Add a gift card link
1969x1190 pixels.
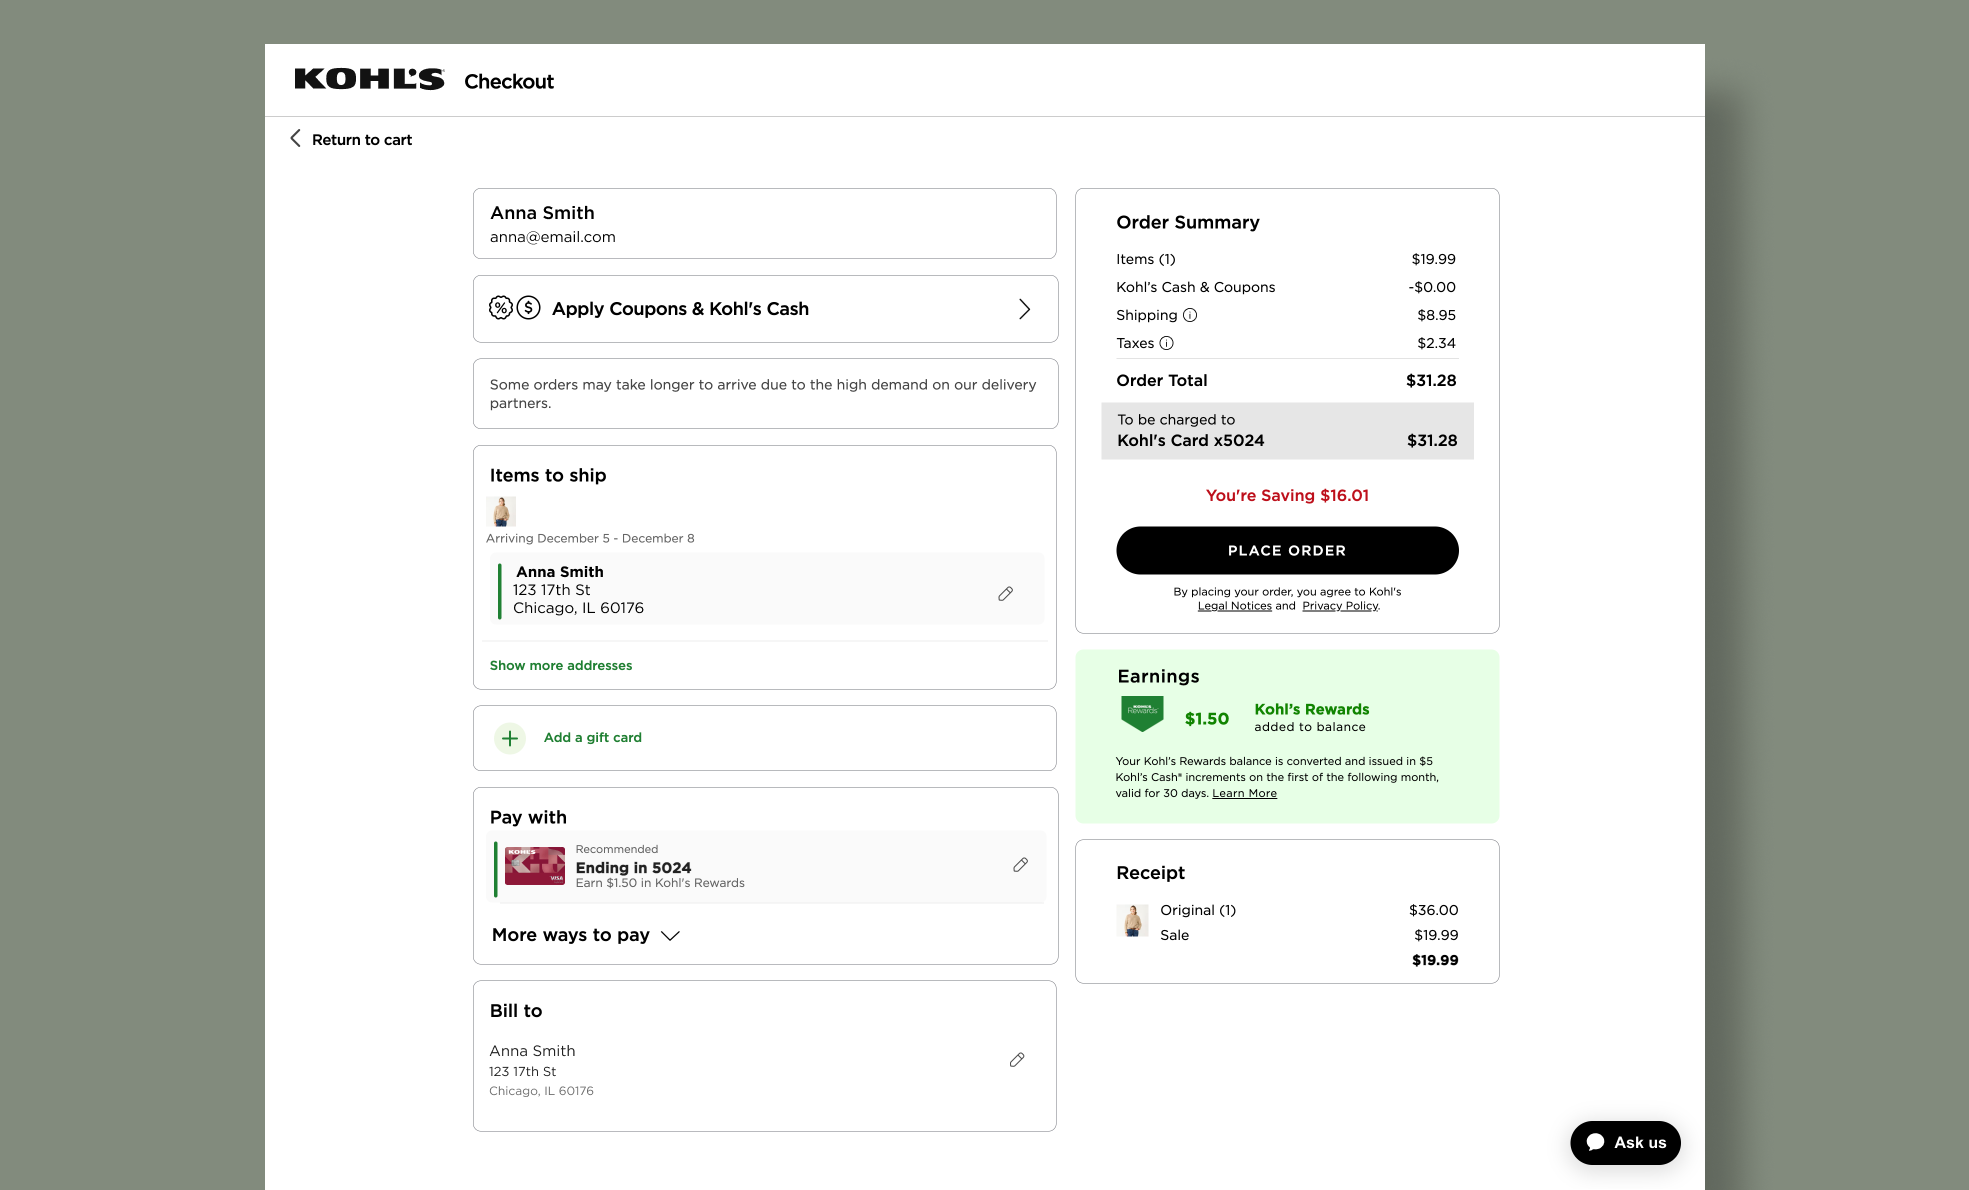pyautogui.click(x=593, y=737)
